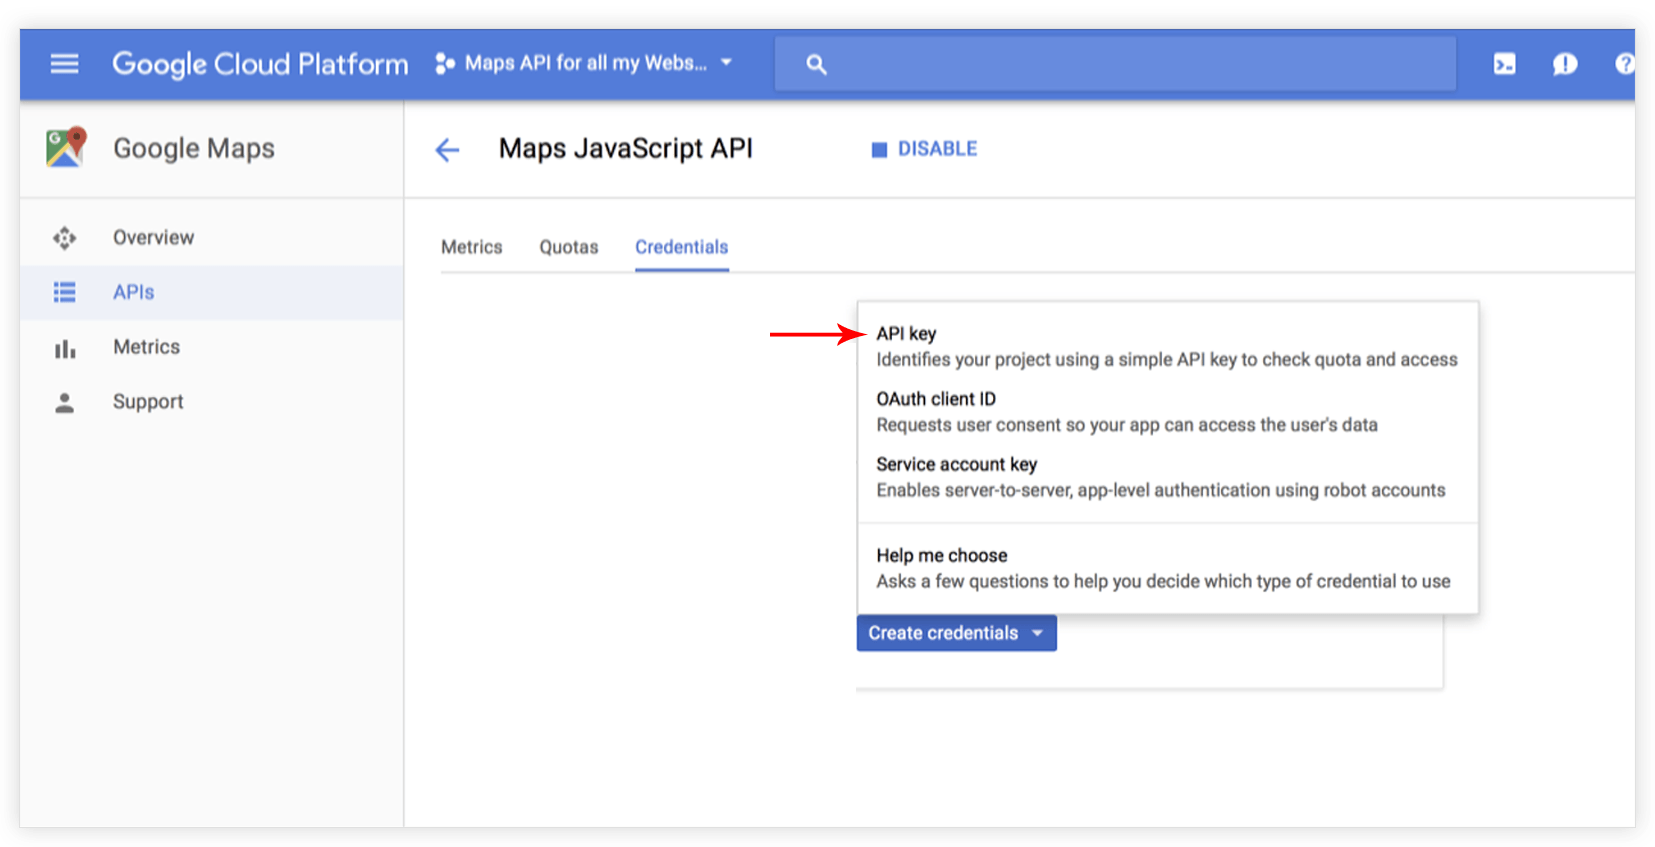1655x847 pixels.
Task: Click the Overview sidebar icon
Action: click(65, 238)
